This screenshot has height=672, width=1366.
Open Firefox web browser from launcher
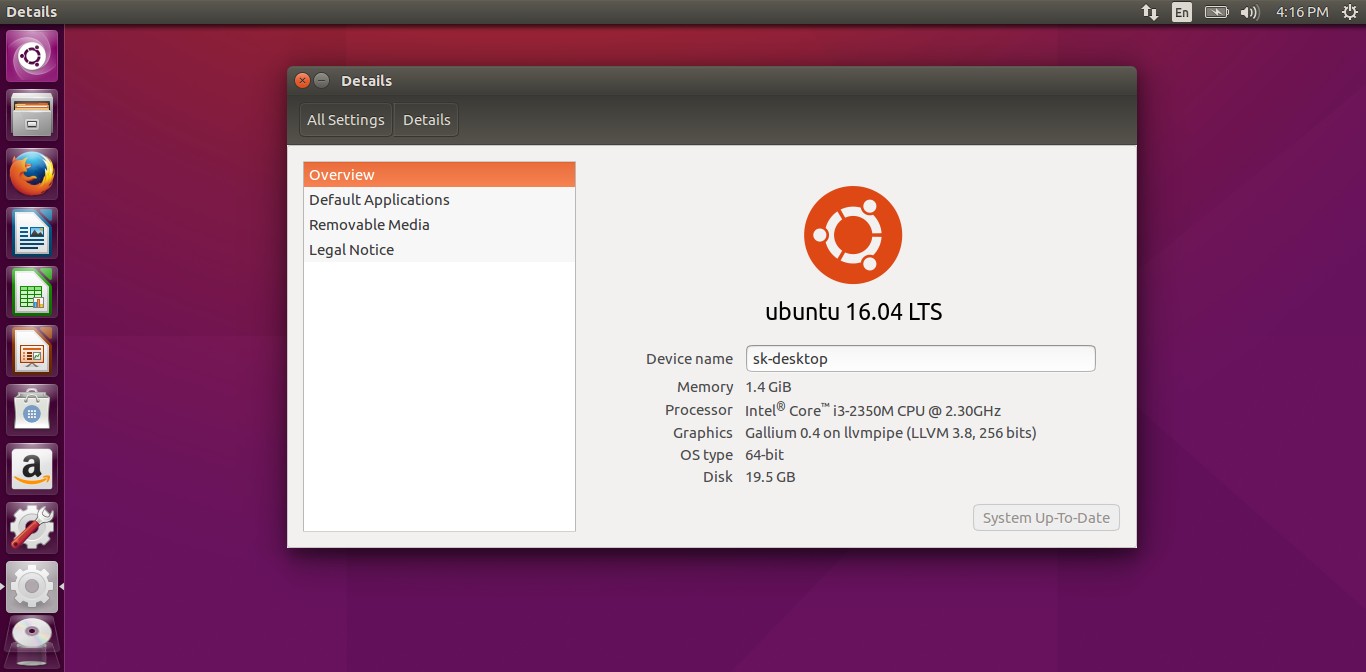coord(32,174)
